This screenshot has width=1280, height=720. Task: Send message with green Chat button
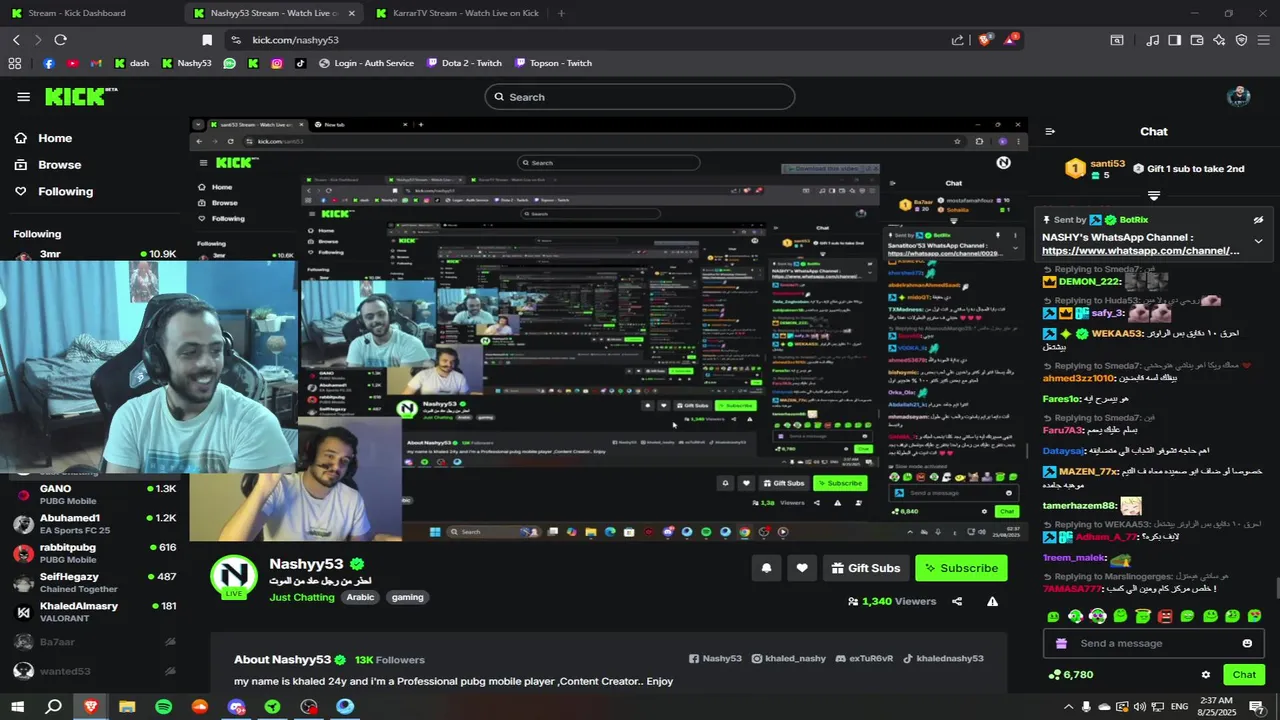pyautogui.click(x=1244, y=675)
